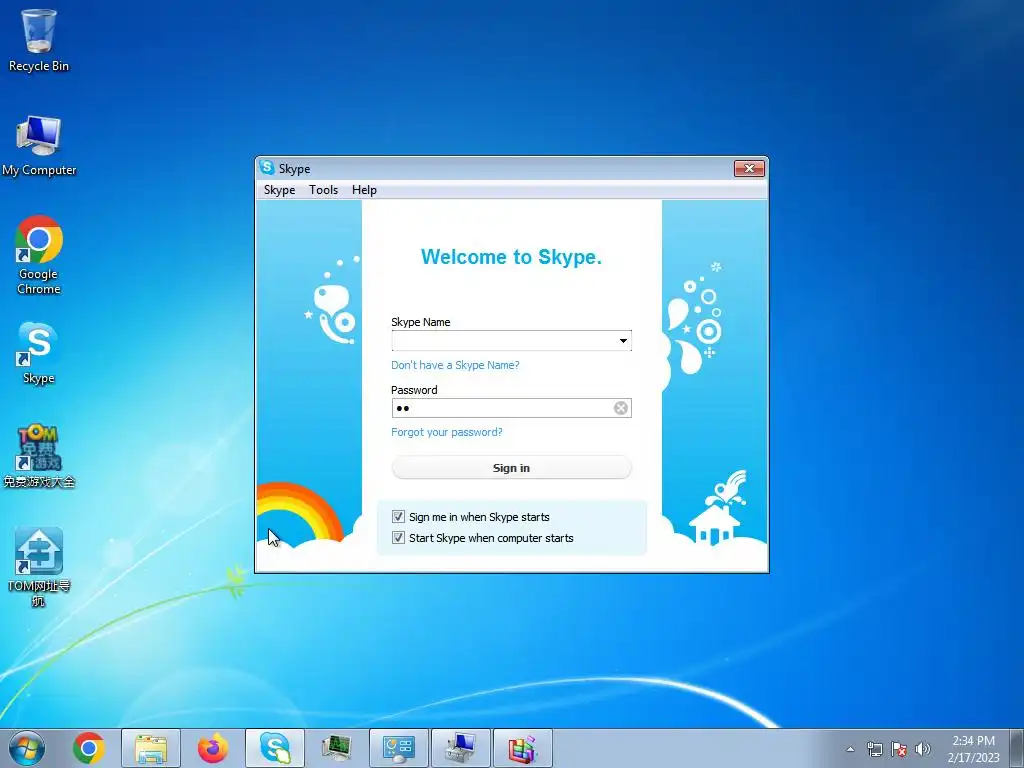Screen dimensions: 1024x768
Task: Toggle Start Skype when computer starts
Action: point(398,537)
